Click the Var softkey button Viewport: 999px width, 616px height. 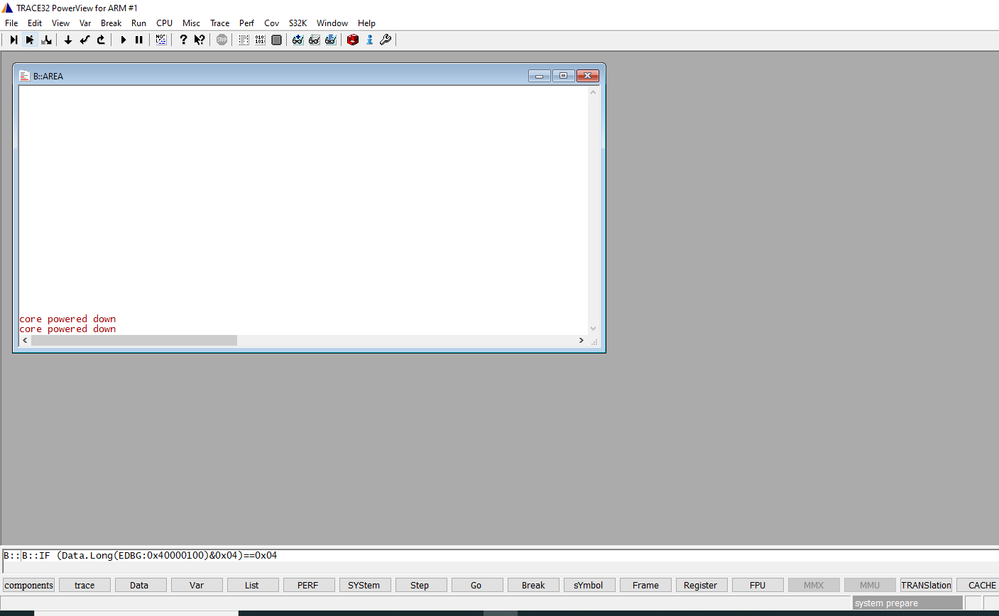point(197,585)
